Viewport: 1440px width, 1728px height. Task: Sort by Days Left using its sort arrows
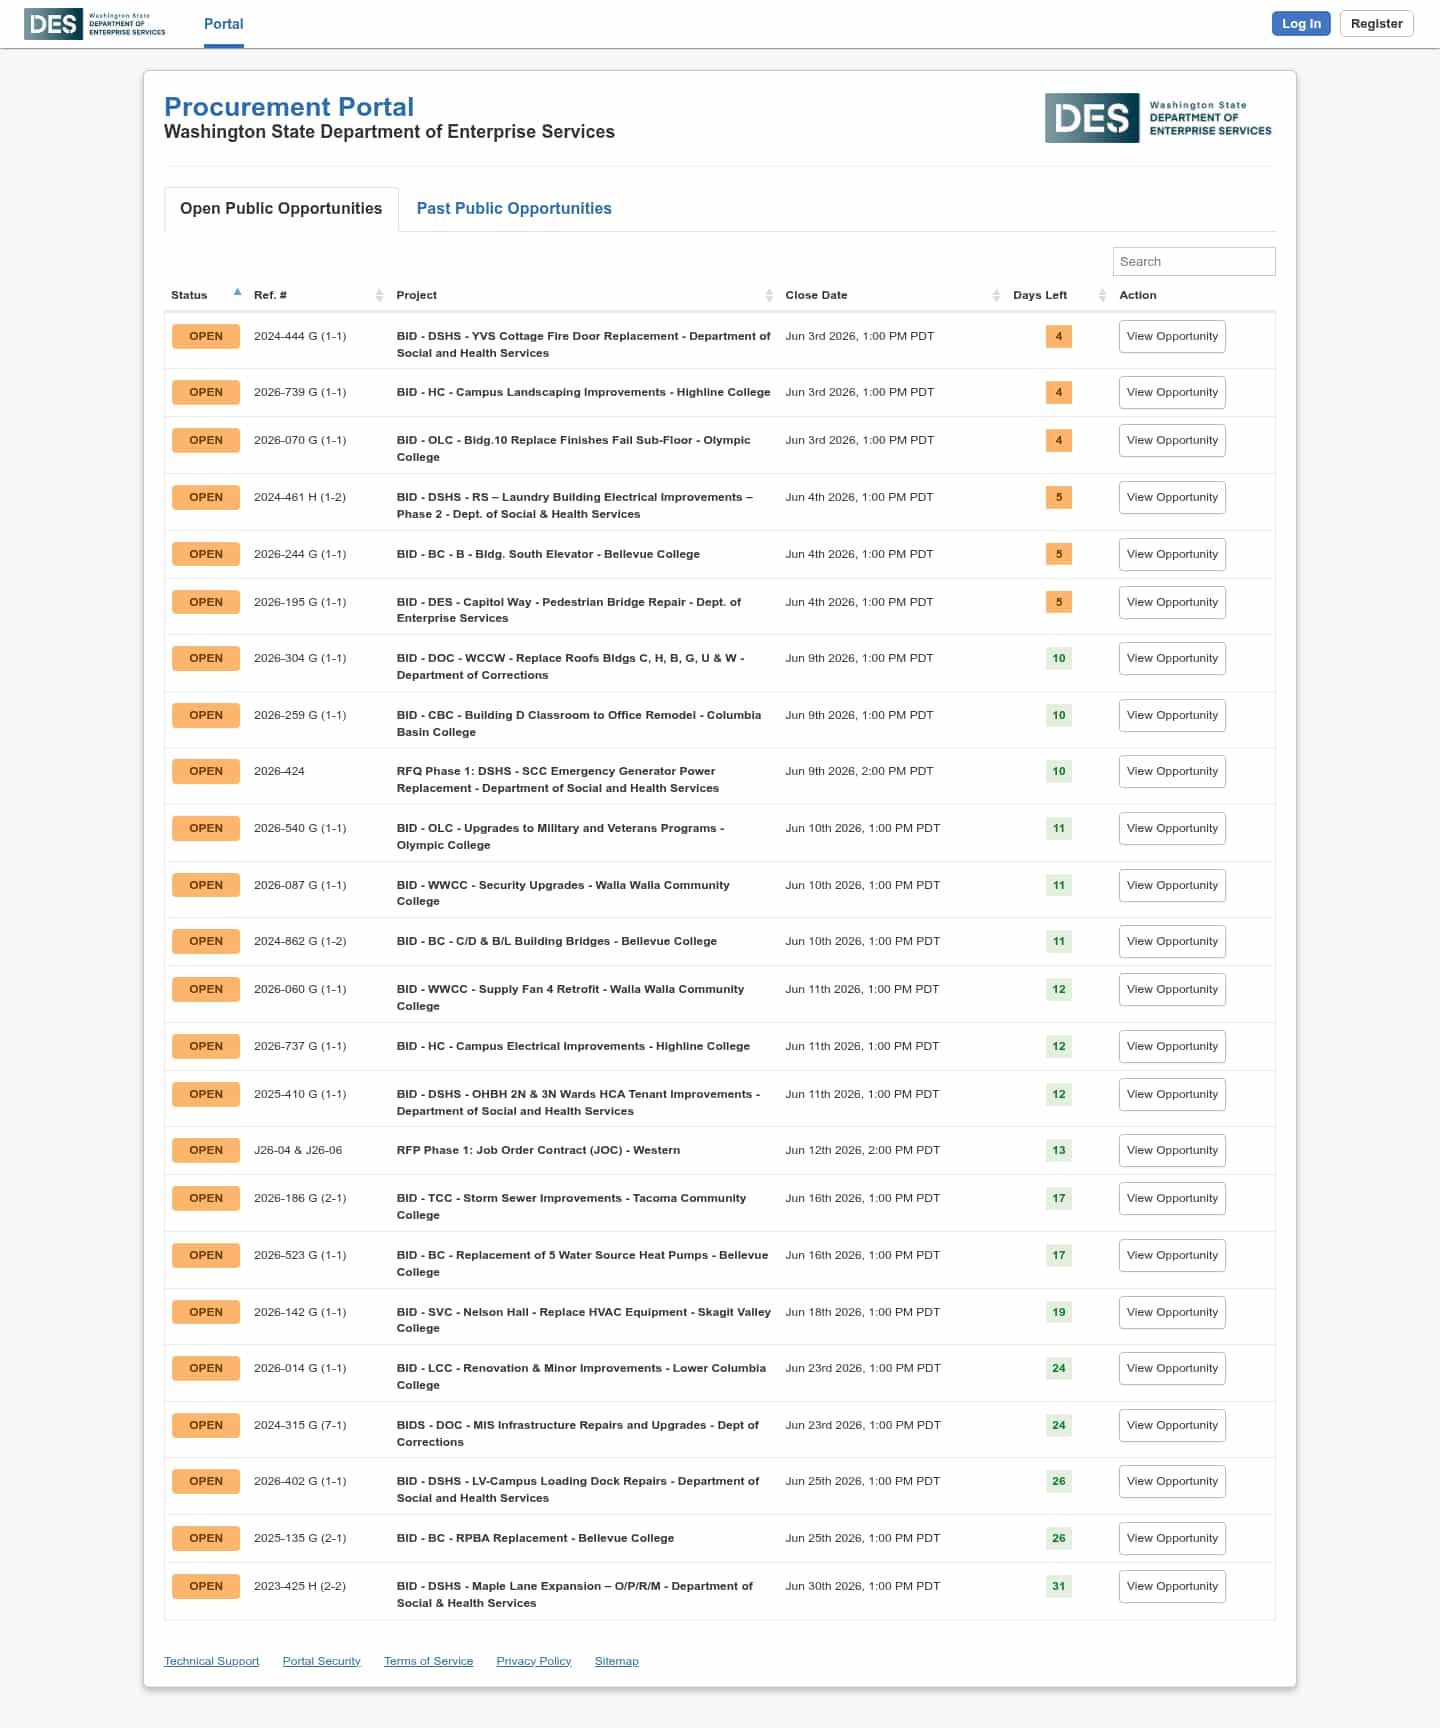[x=1102, y=295]
